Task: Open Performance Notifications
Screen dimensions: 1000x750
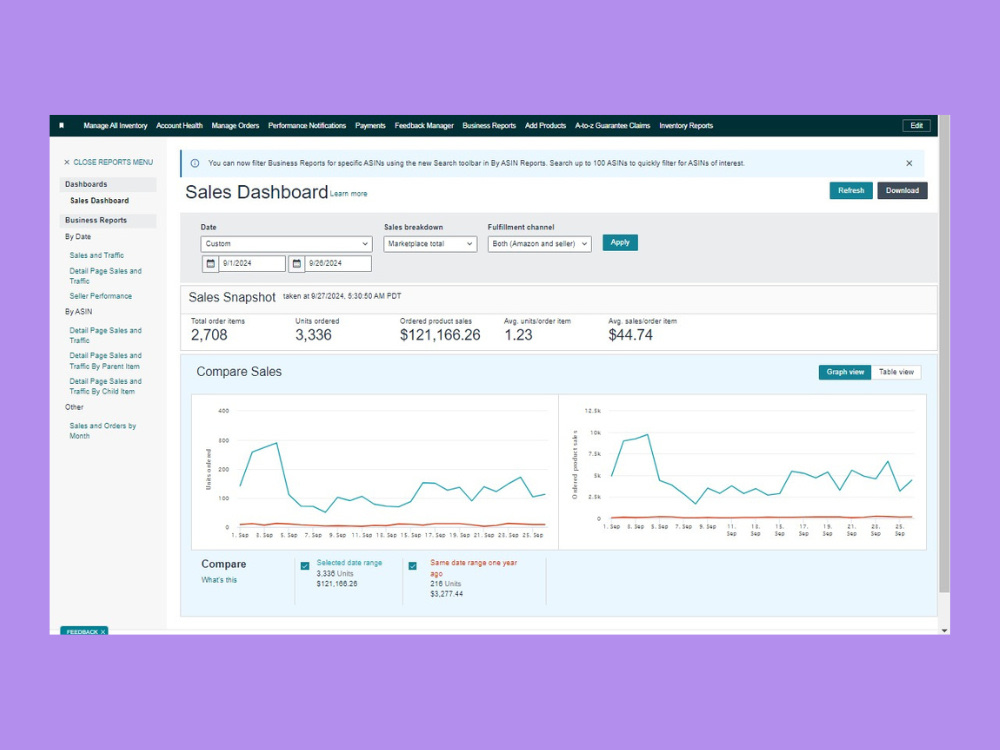Action: click(x=307, y=126)
